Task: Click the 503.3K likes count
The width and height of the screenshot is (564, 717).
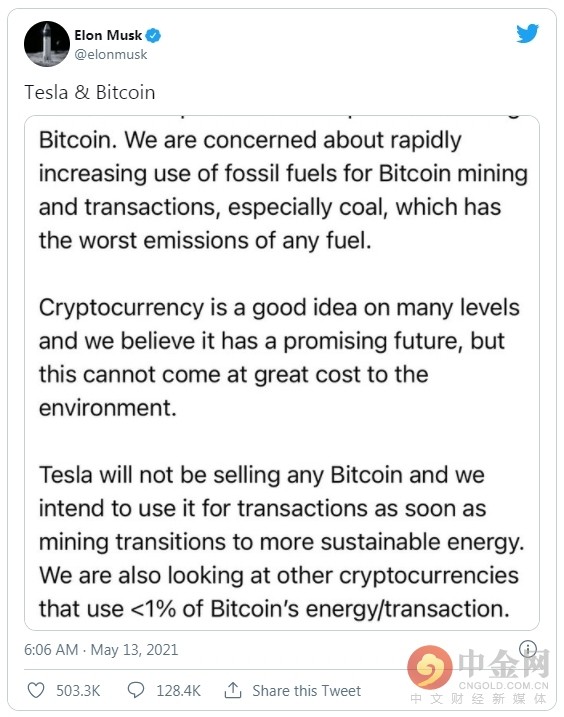Action: [x=78, y=690]
